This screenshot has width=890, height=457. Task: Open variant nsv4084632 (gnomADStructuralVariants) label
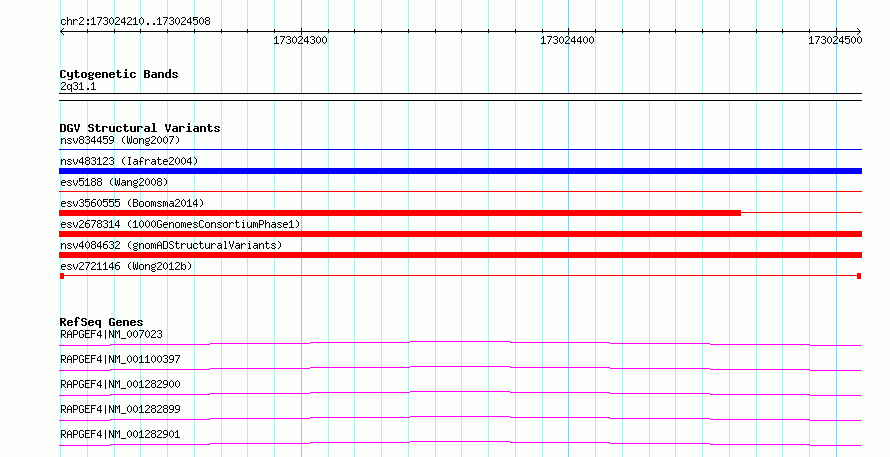pyautogui.click(x=171, y=245)
